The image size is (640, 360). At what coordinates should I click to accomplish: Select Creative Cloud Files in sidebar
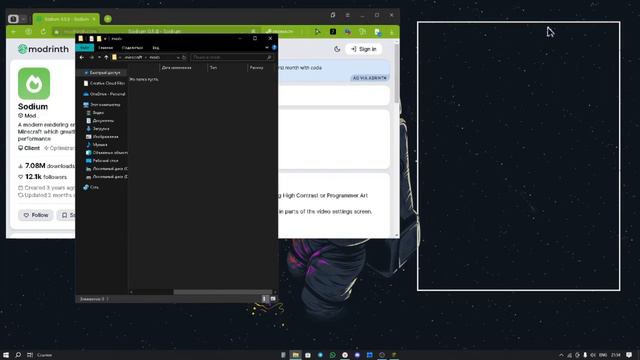pyautogui.click(x=104, y=83)
